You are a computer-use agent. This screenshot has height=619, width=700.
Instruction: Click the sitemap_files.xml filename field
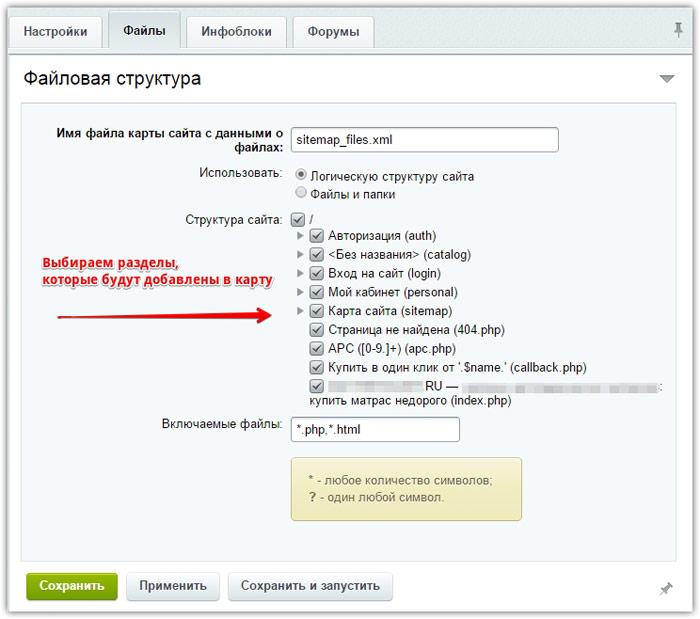coord(424,140)
